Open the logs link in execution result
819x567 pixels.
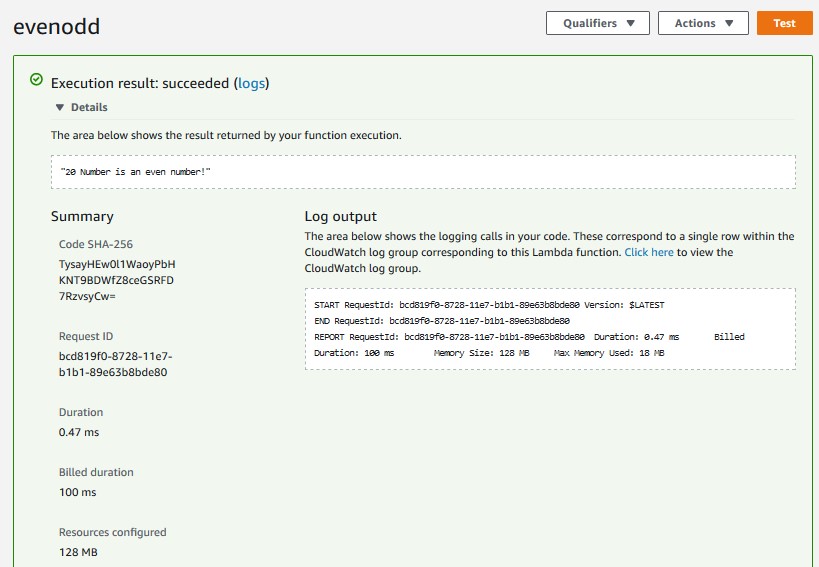251,84
